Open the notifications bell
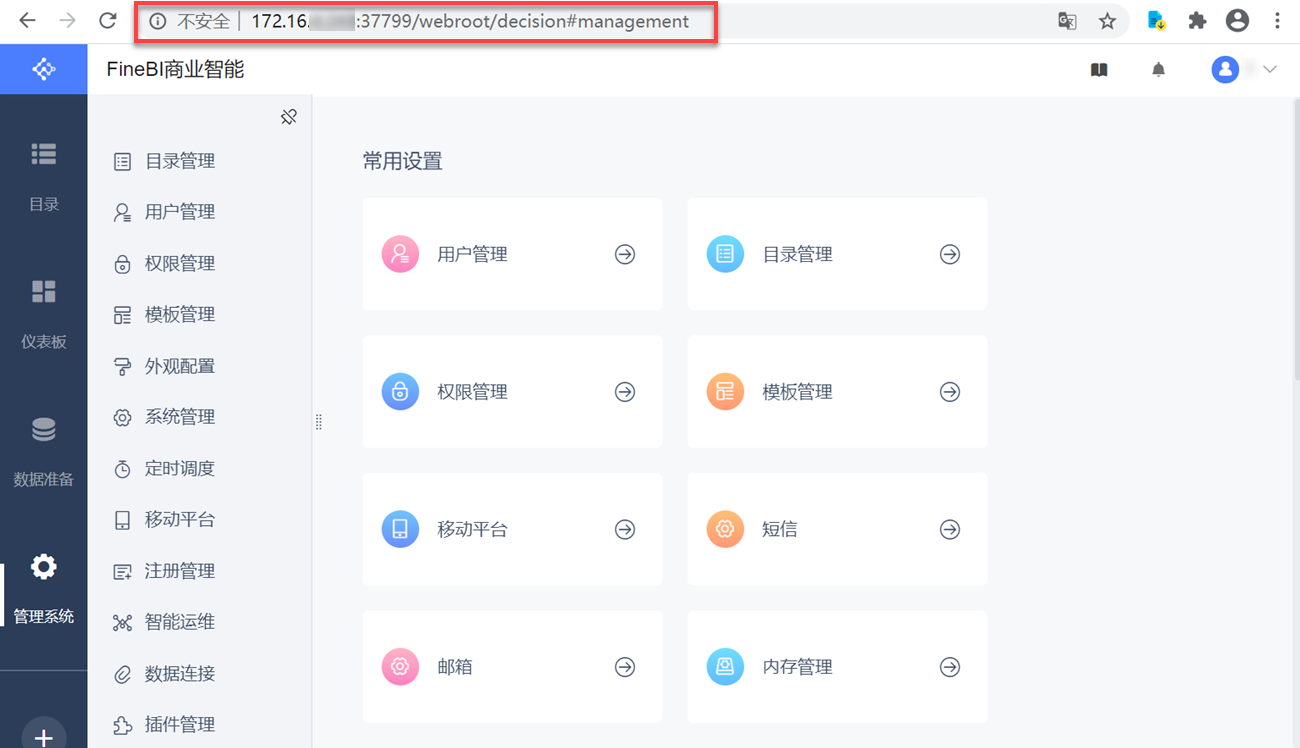The image size is (1300, 748). click(1158, 70)
